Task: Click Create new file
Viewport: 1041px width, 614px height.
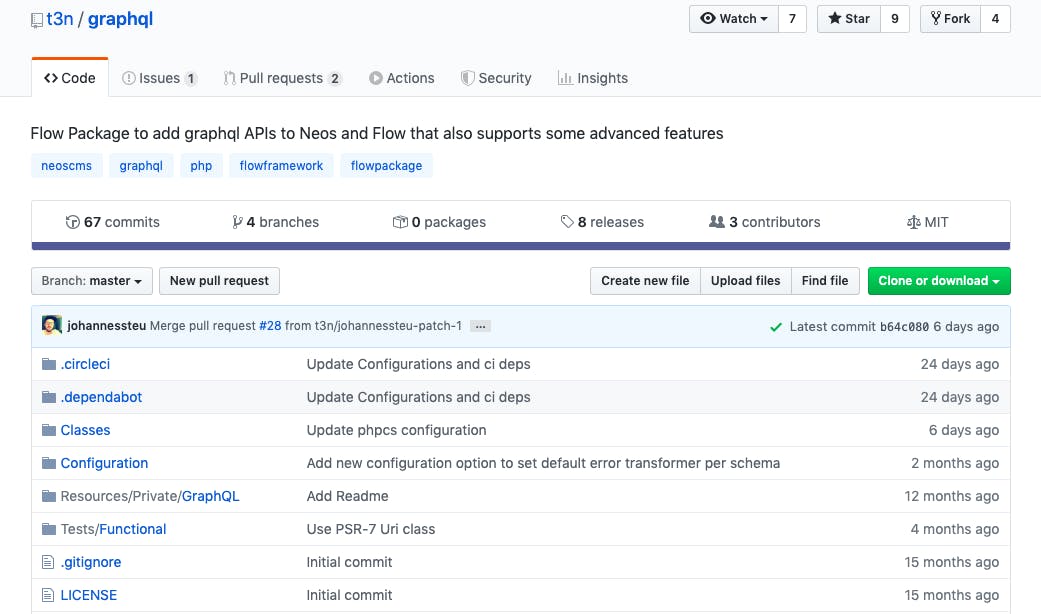Action: pos(645,281)
